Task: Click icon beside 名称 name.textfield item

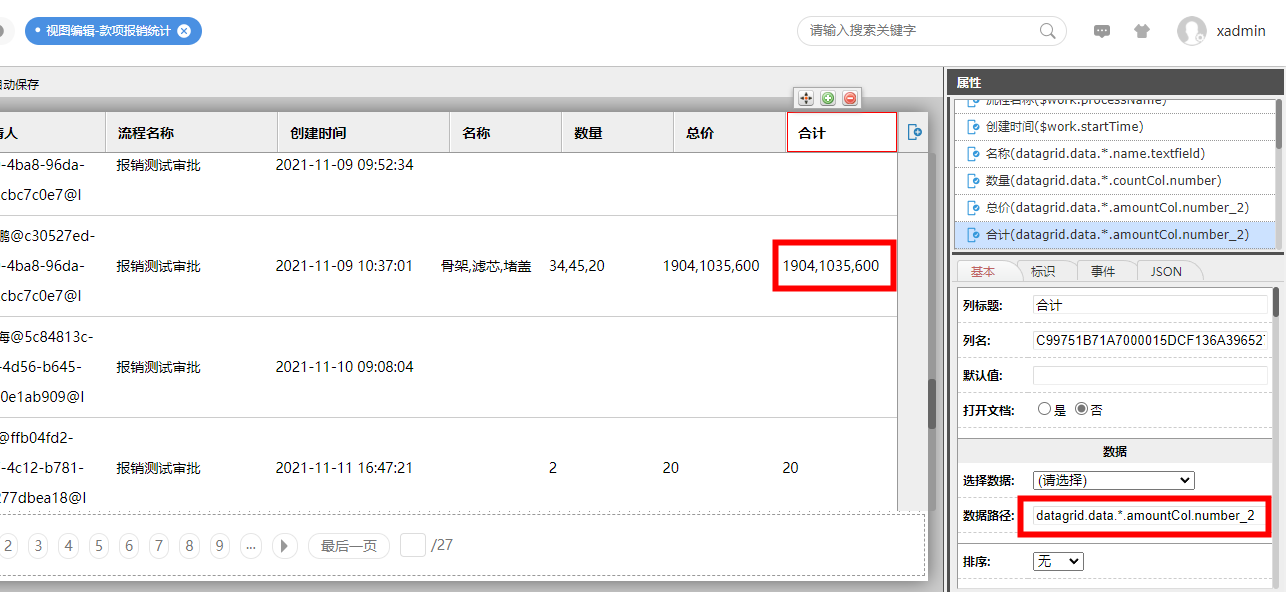Action: pos(974,154)
